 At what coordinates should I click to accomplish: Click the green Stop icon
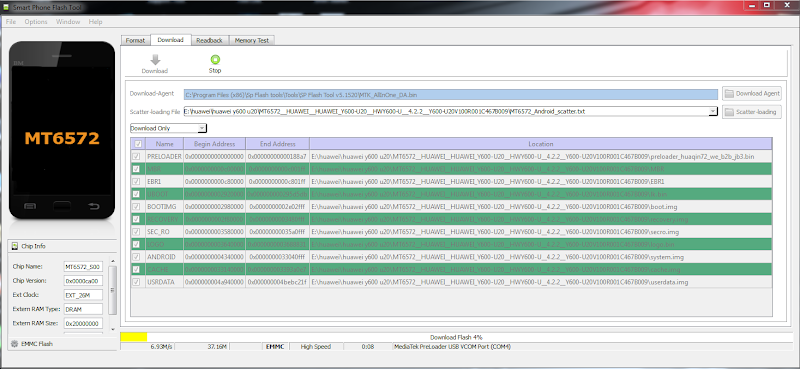tap(215, 60)
